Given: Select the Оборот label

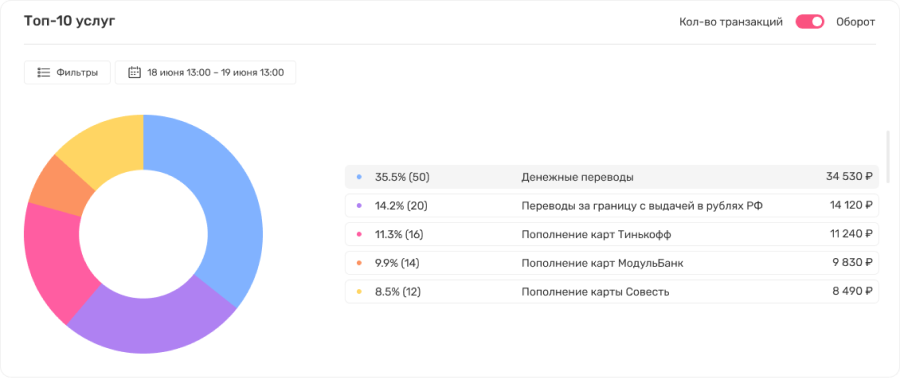Looking at the screenshot, I should (x=855, y=22).
